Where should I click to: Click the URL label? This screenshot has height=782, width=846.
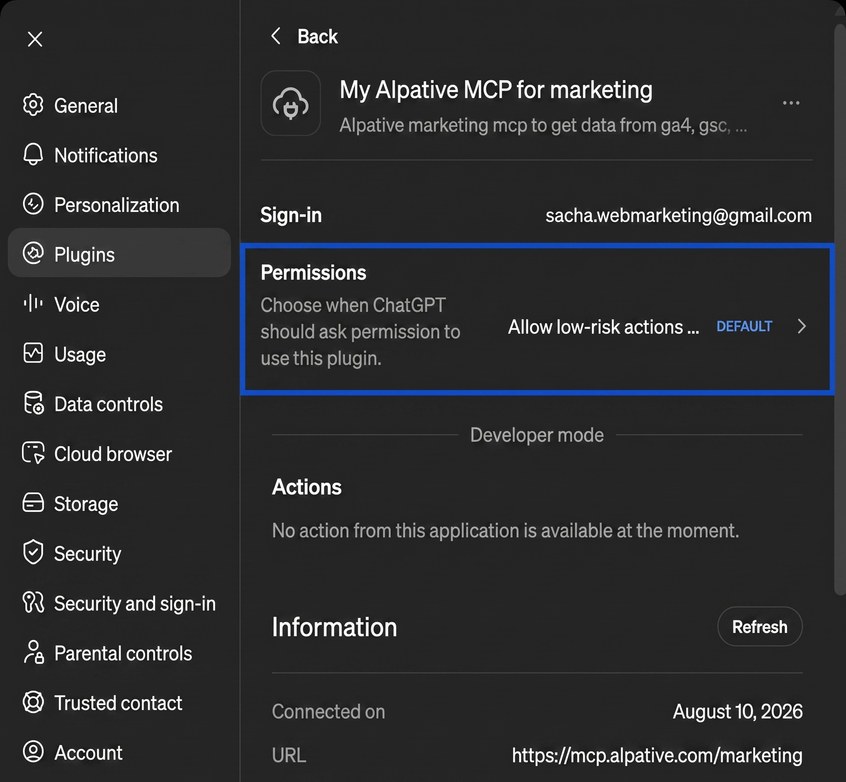(x=289, y=755)
